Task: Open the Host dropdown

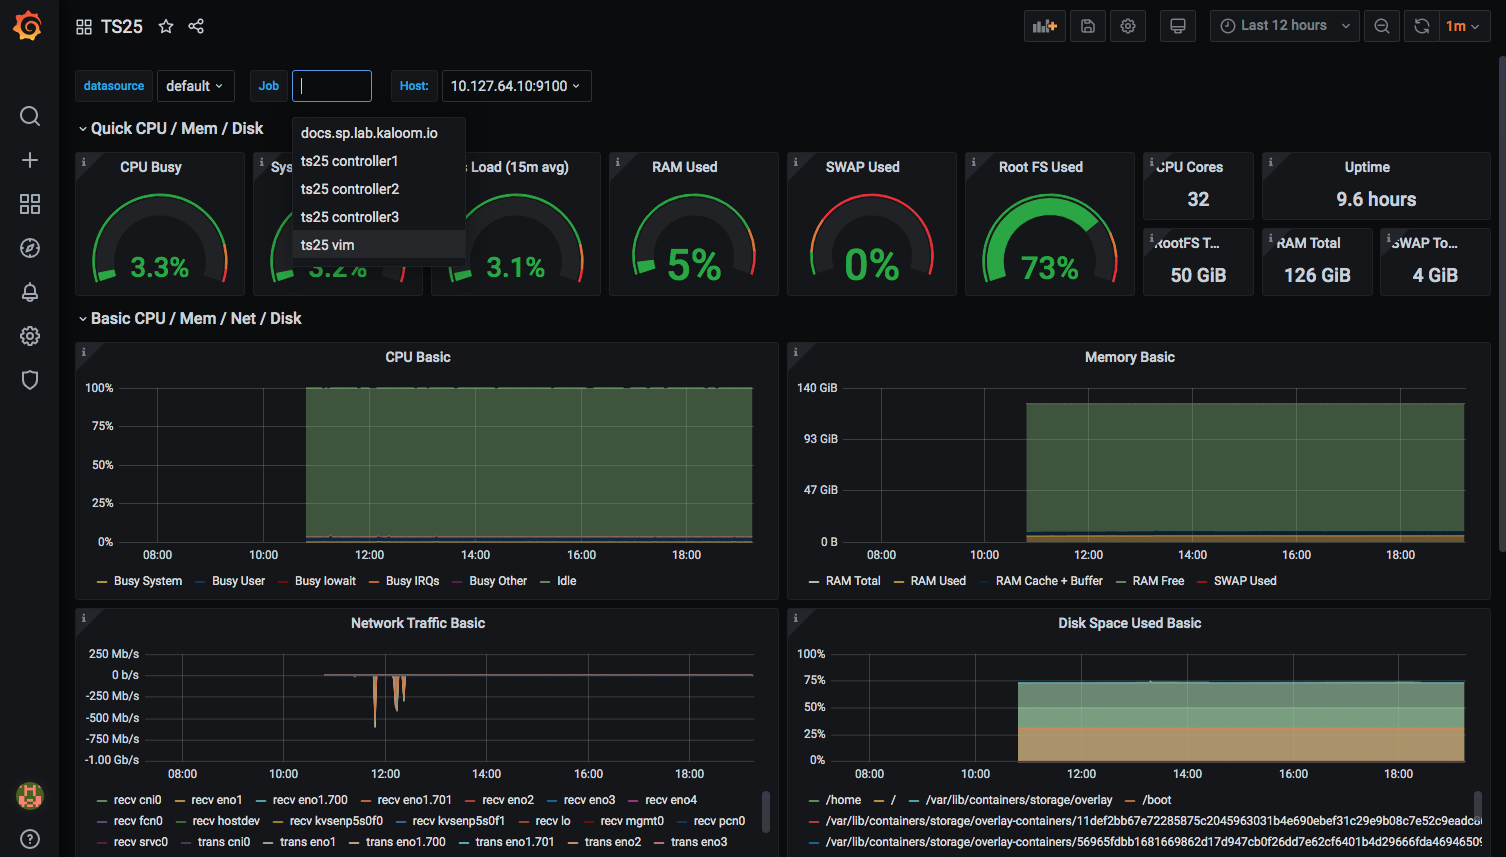Action: tap(516, 86)
